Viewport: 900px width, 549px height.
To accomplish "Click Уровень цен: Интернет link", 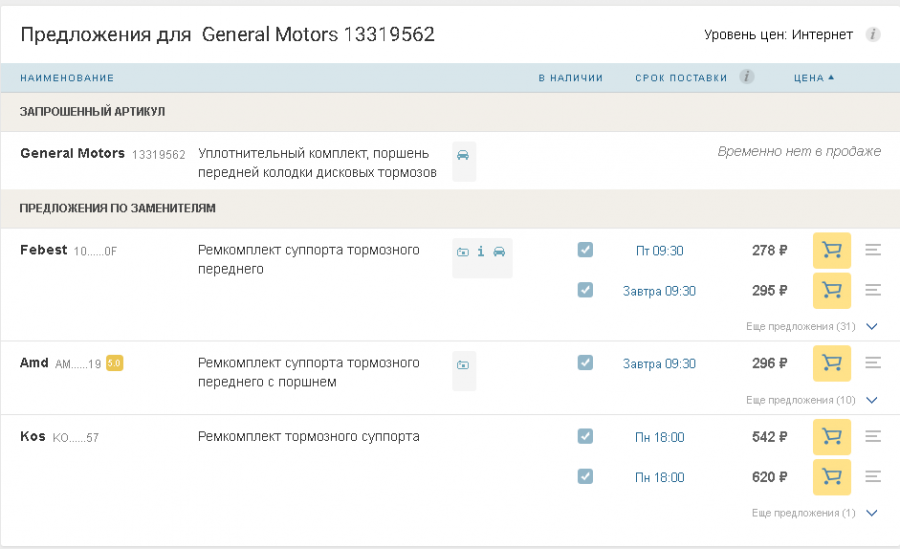I will (x=778, y=34).
